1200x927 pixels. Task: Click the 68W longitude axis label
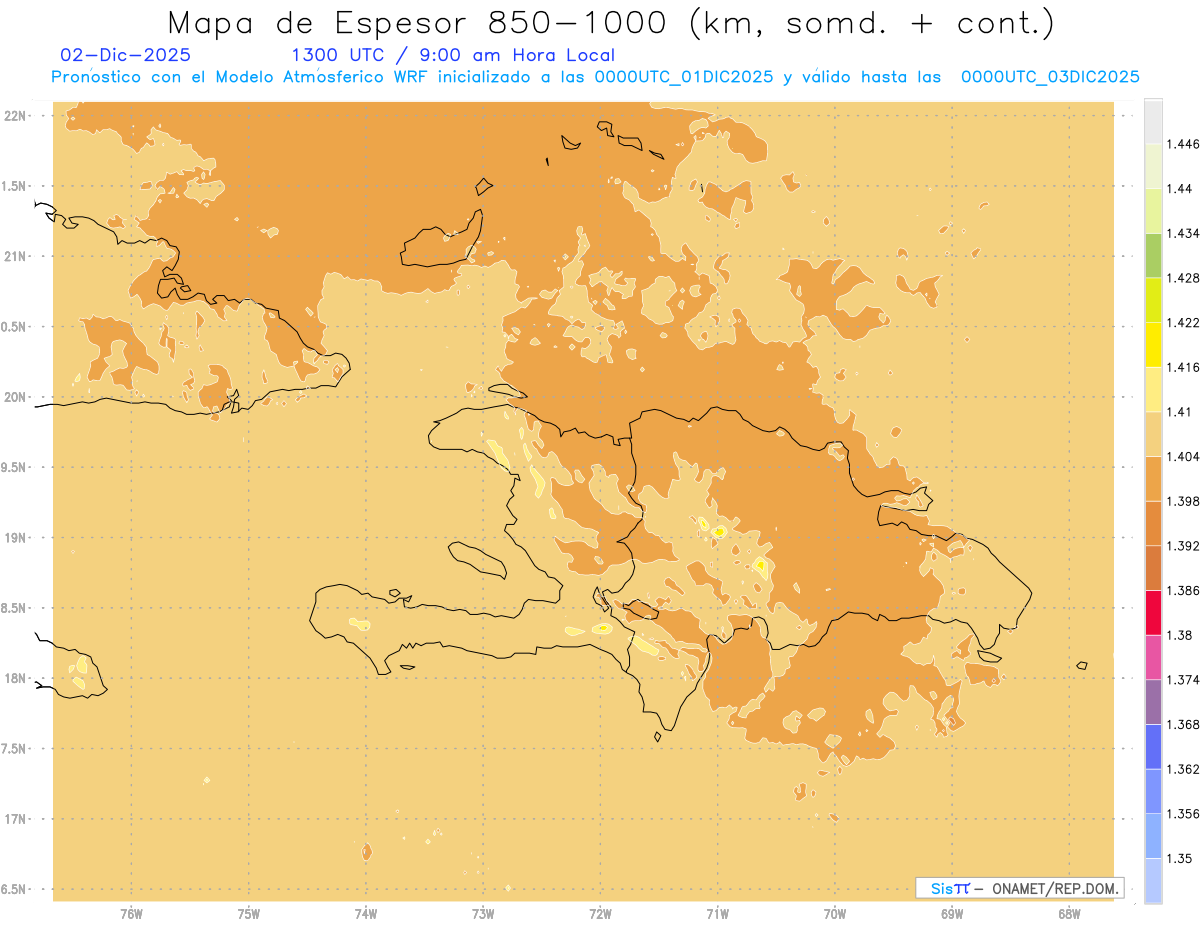tap(1069, 913)
